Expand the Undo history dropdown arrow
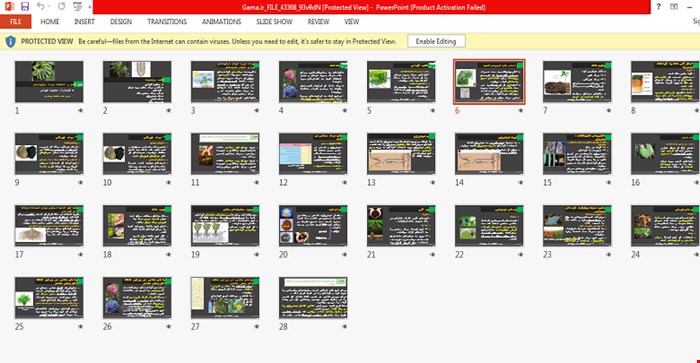The width and height of the screenshot is (700, 363). 49,7
